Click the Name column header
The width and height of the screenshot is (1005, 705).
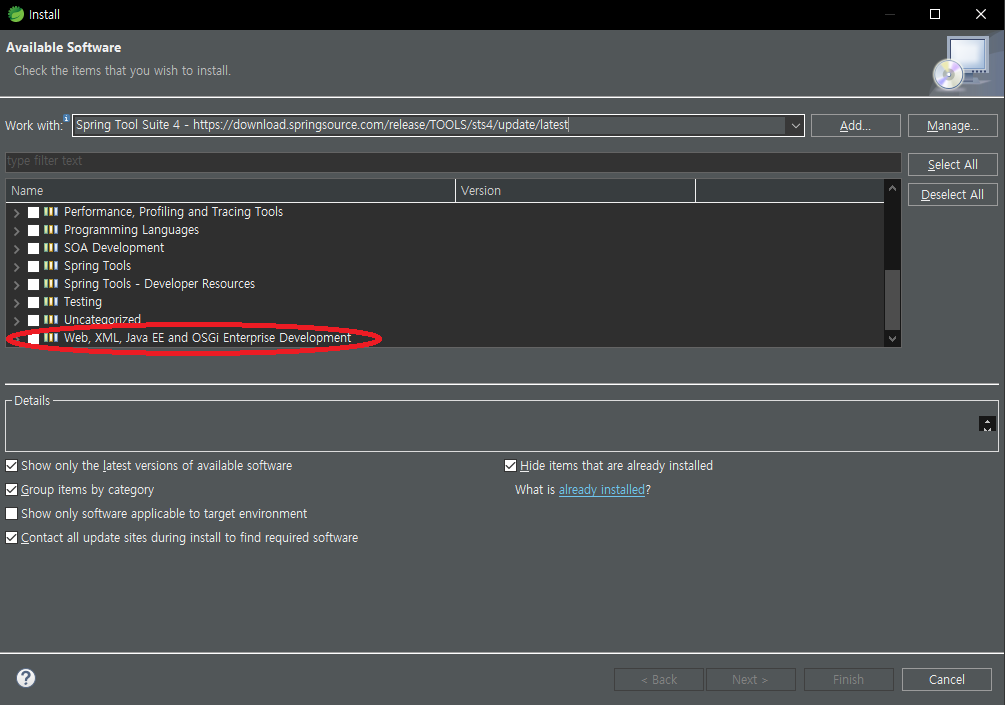[231, 190]
